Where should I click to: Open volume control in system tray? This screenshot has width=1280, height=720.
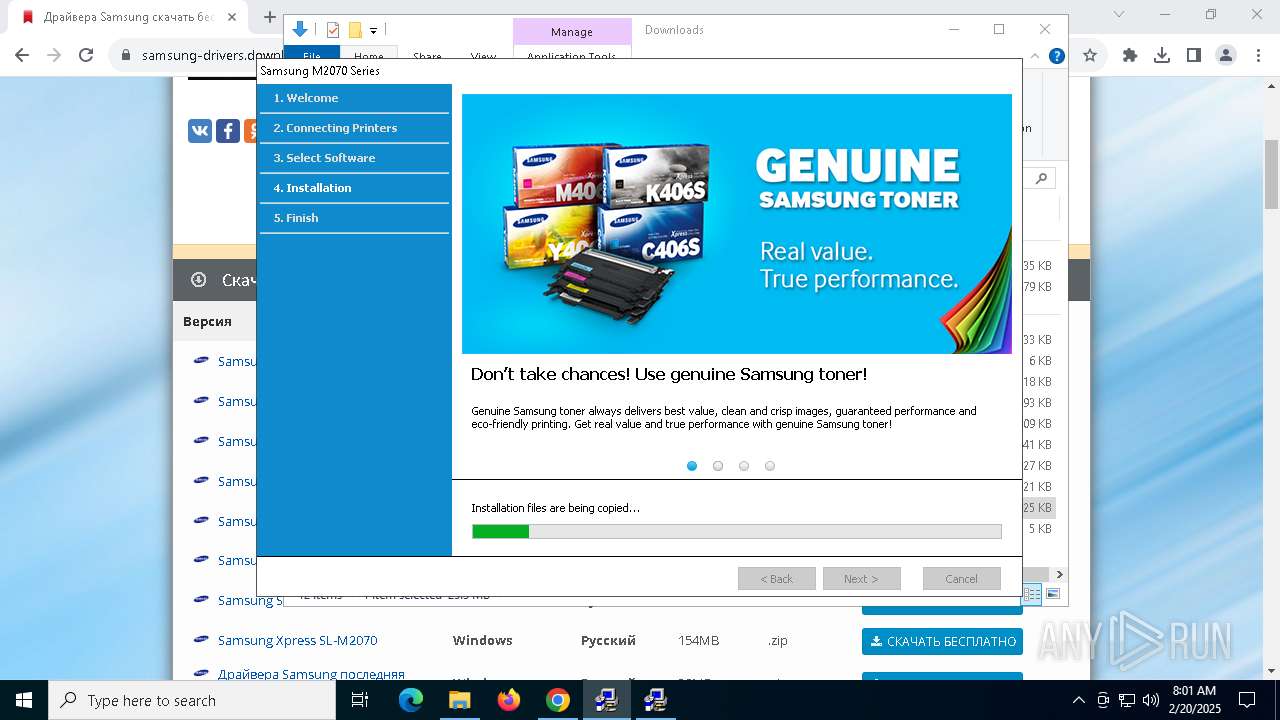tap(1151, 700)
